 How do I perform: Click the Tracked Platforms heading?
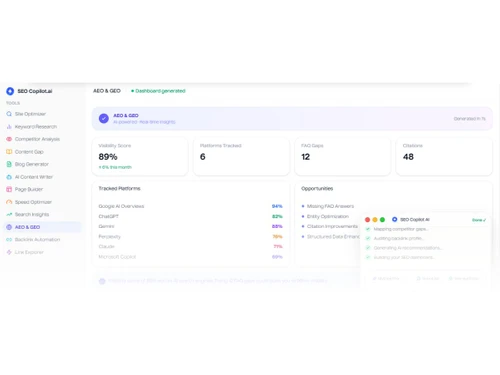coord(119,188)
